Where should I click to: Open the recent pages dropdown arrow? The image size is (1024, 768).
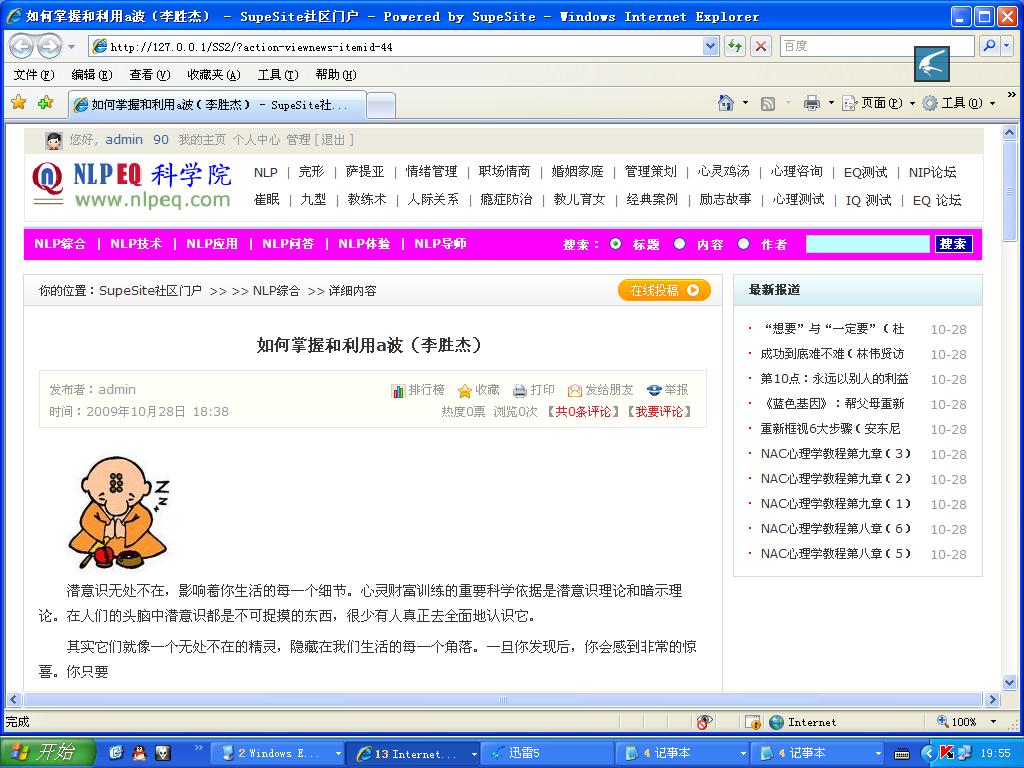[72, 47]
